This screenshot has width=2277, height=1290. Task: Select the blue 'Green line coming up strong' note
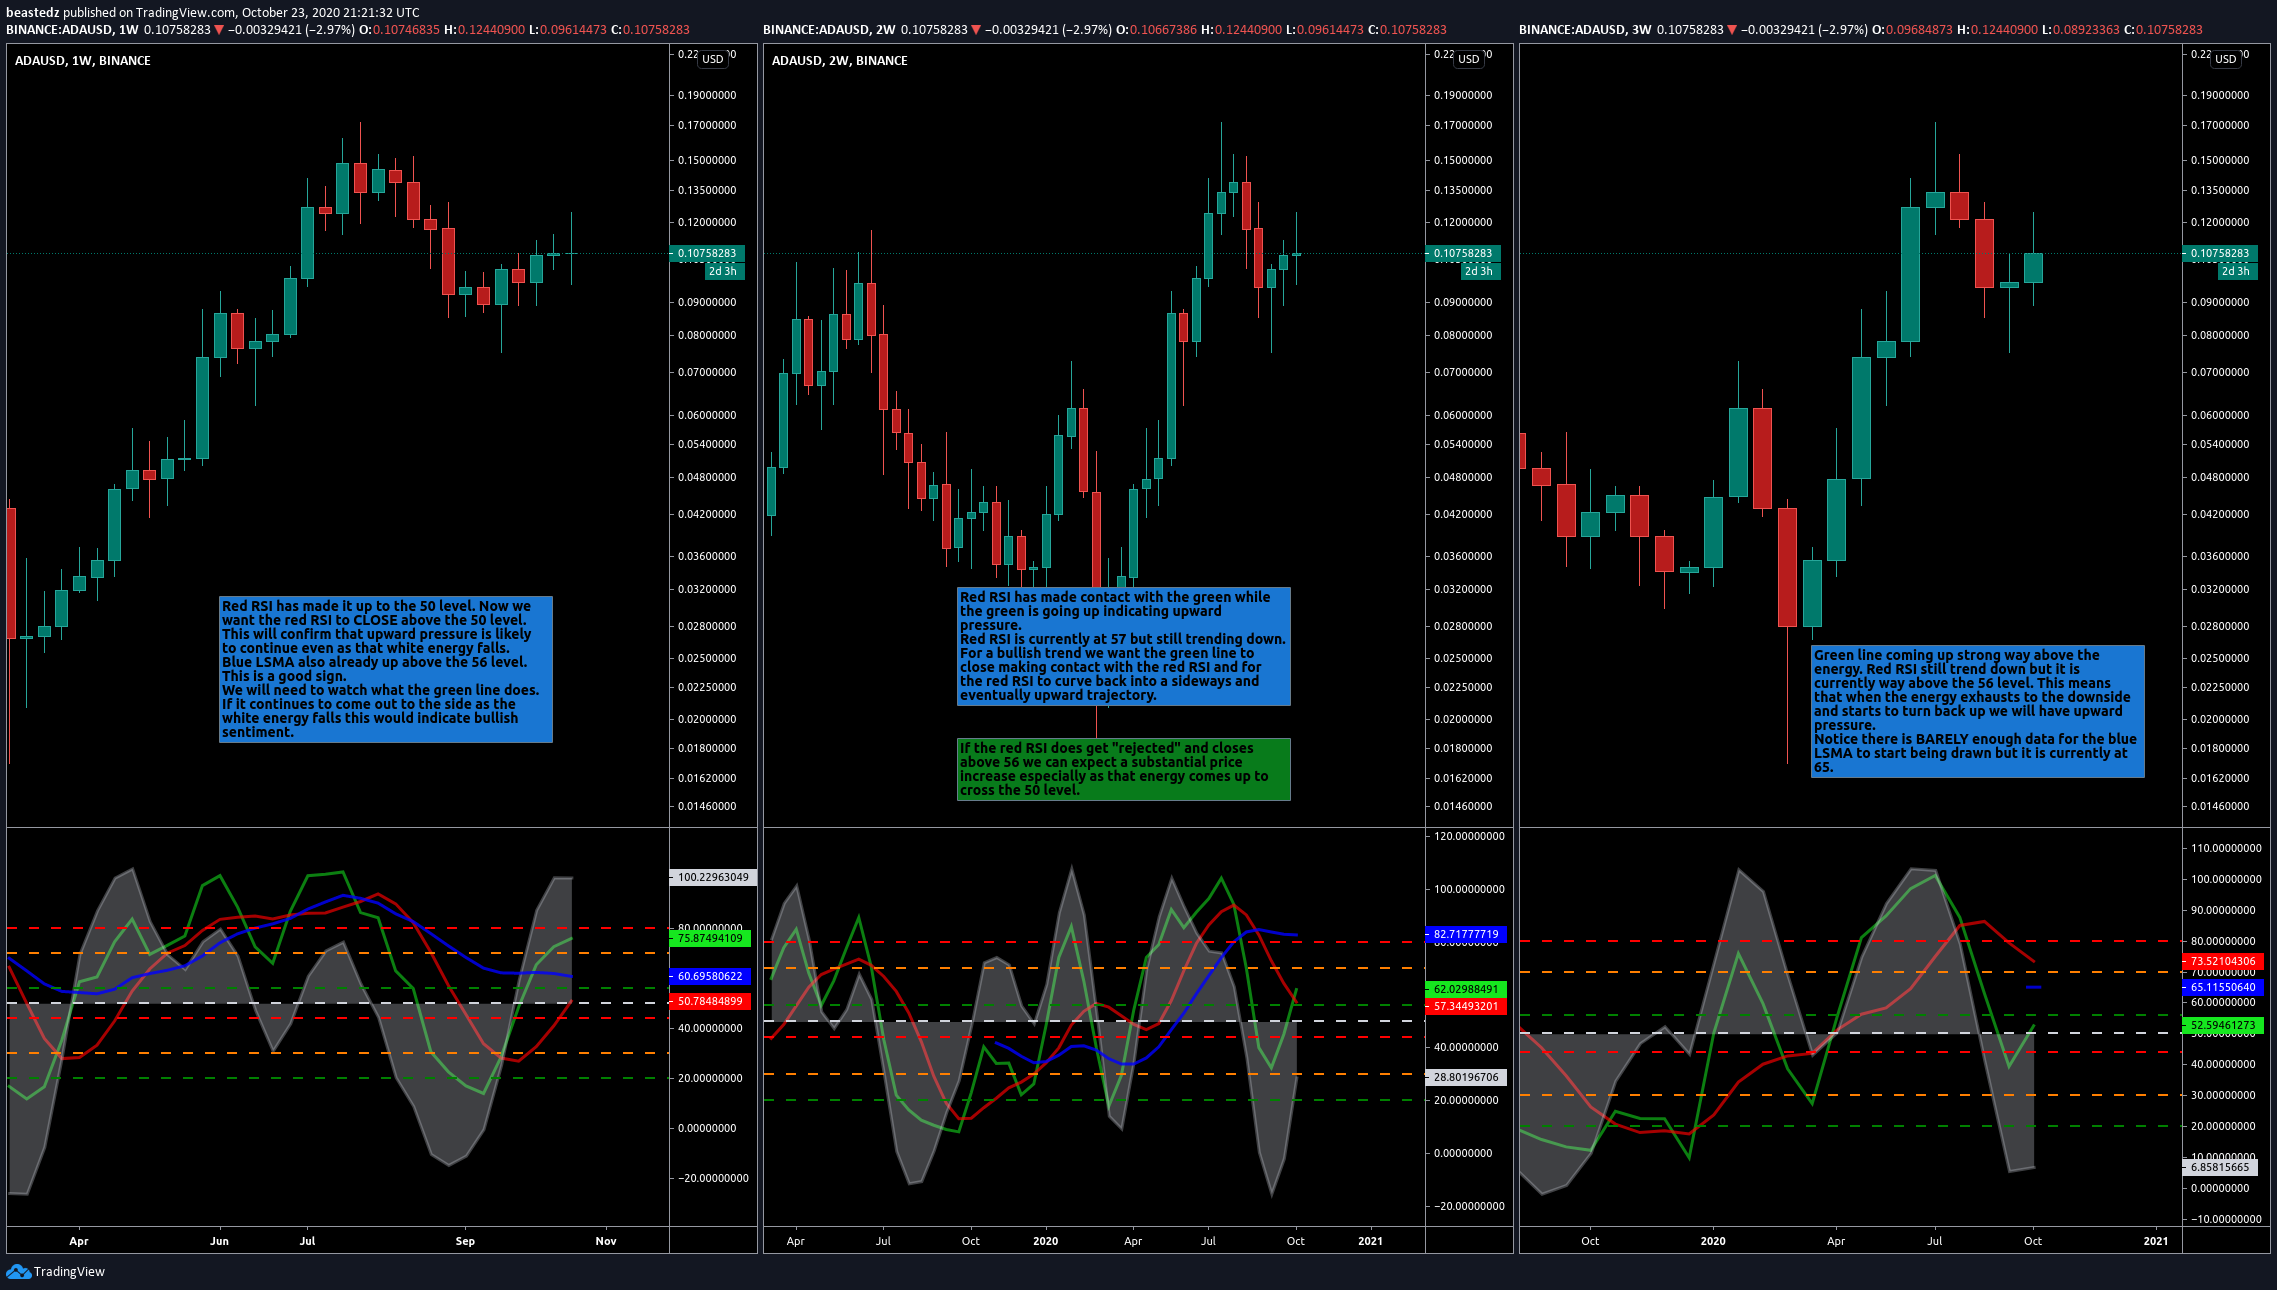click(x=1978, y=711)
